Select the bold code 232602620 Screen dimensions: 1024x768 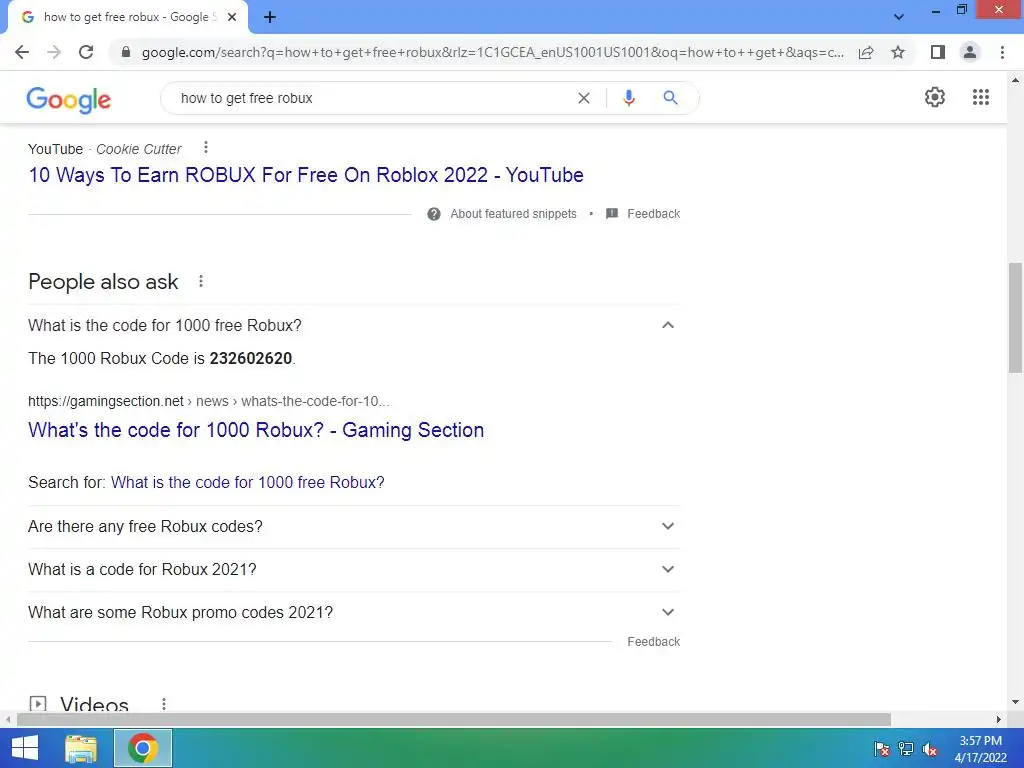[x=251, y=359]
